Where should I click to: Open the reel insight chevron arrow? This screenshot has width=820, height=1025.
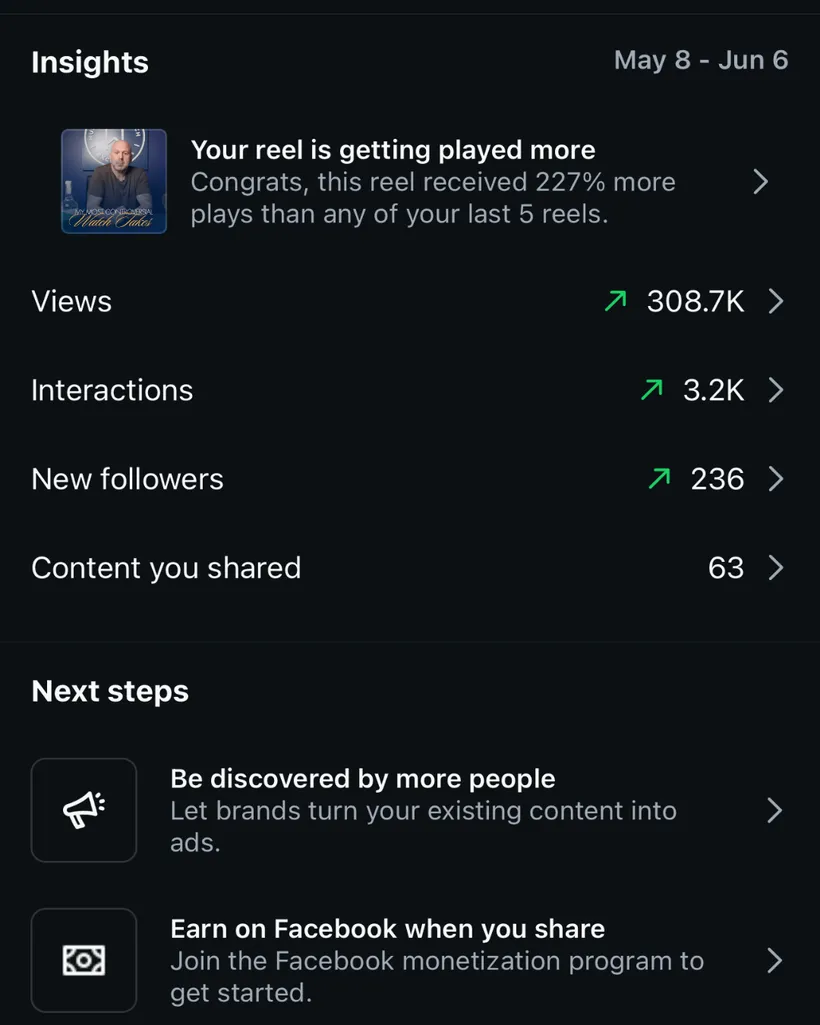point(760,182)
